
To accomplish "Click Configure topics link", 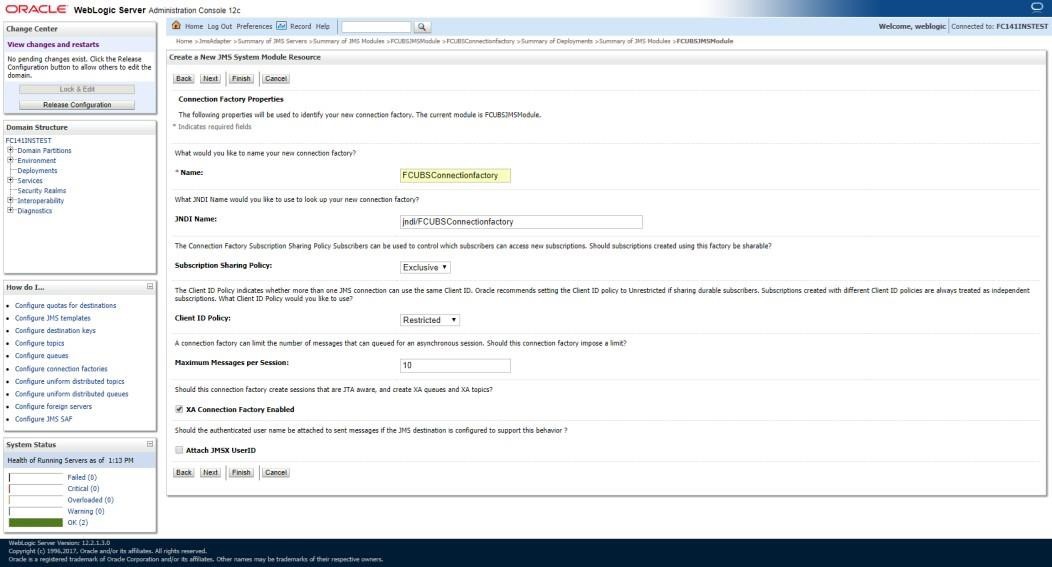I will (40, 343).
